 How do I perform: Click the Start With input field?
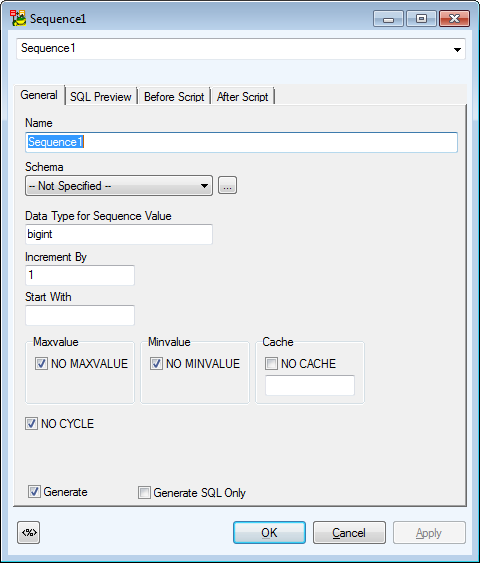[x=80, y=315]
